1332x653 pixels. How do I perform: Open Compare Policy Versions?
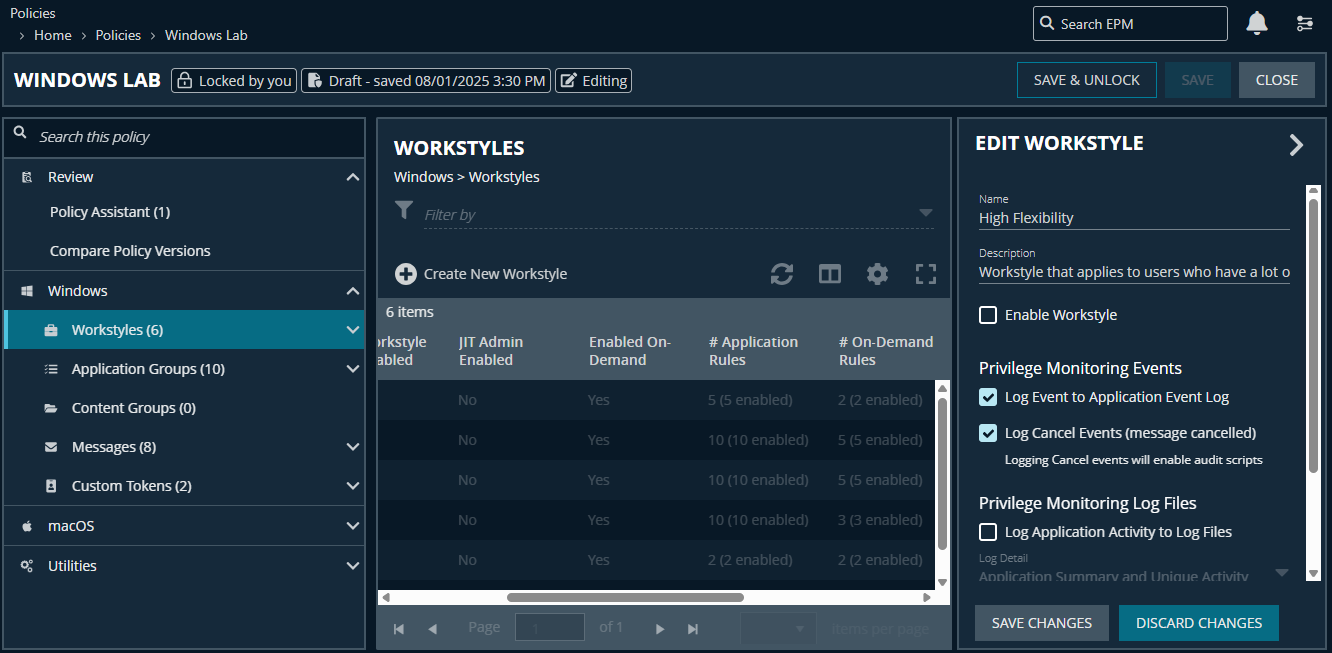[130, 251]
